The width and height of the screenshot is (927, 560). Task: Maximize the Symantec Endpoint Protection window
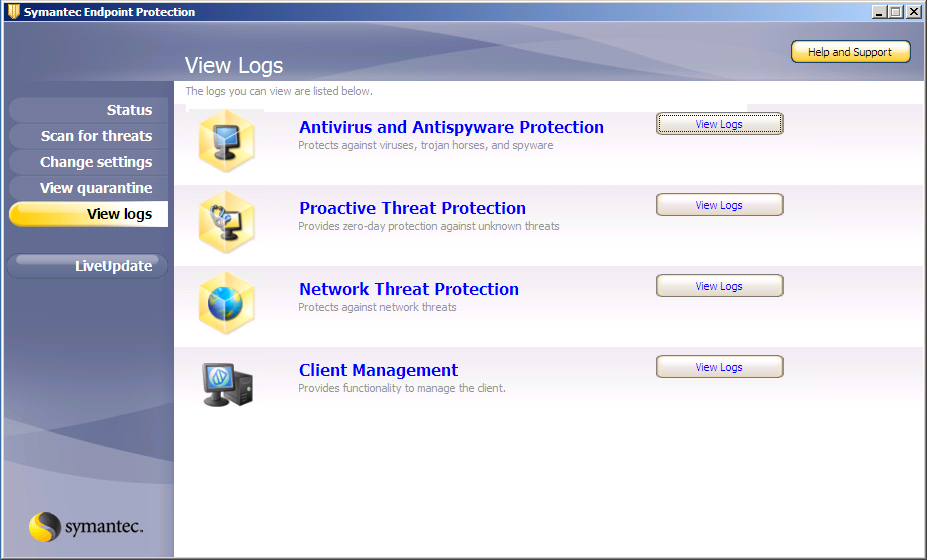[x=896, y=12]
